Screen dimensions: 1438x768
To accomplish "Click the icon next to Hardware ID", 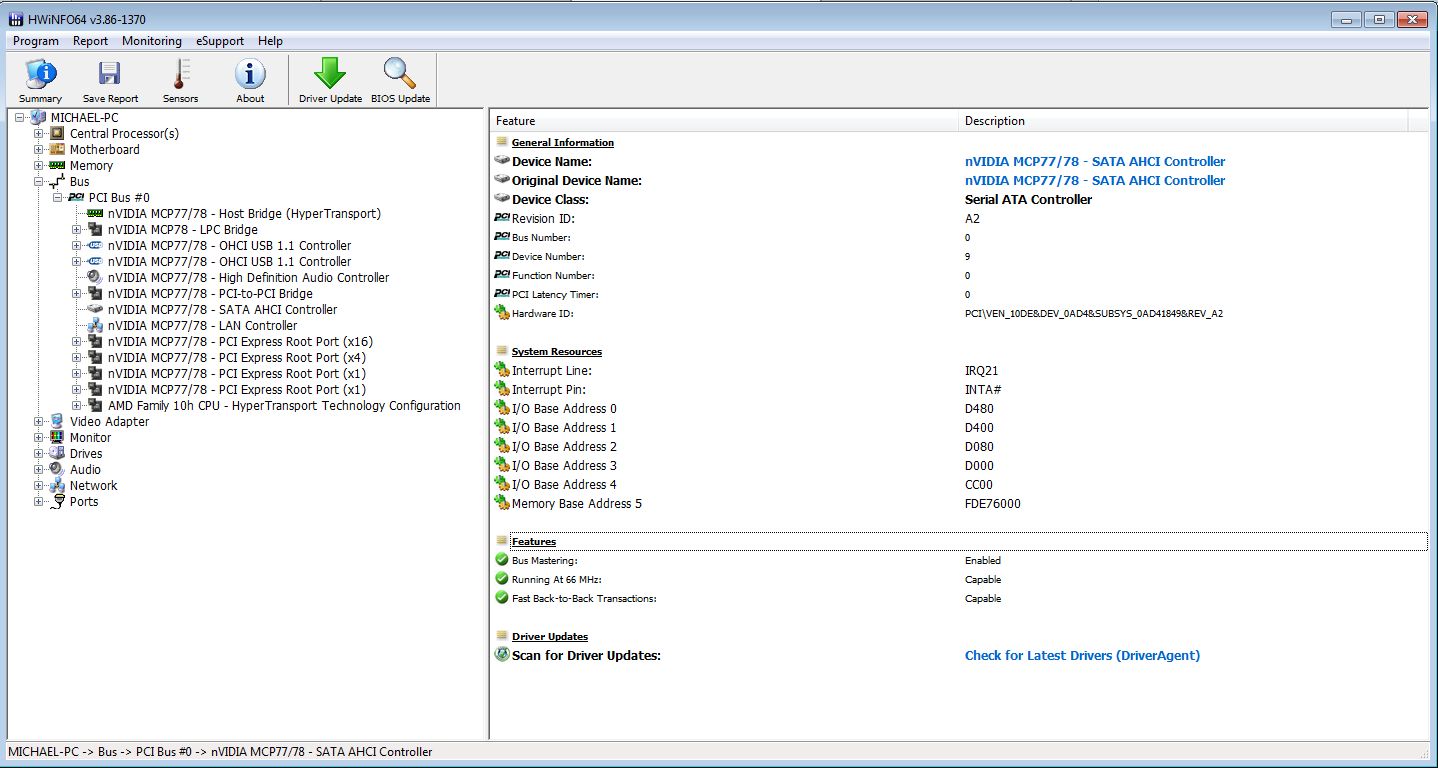I will click(x=502, y=313).
